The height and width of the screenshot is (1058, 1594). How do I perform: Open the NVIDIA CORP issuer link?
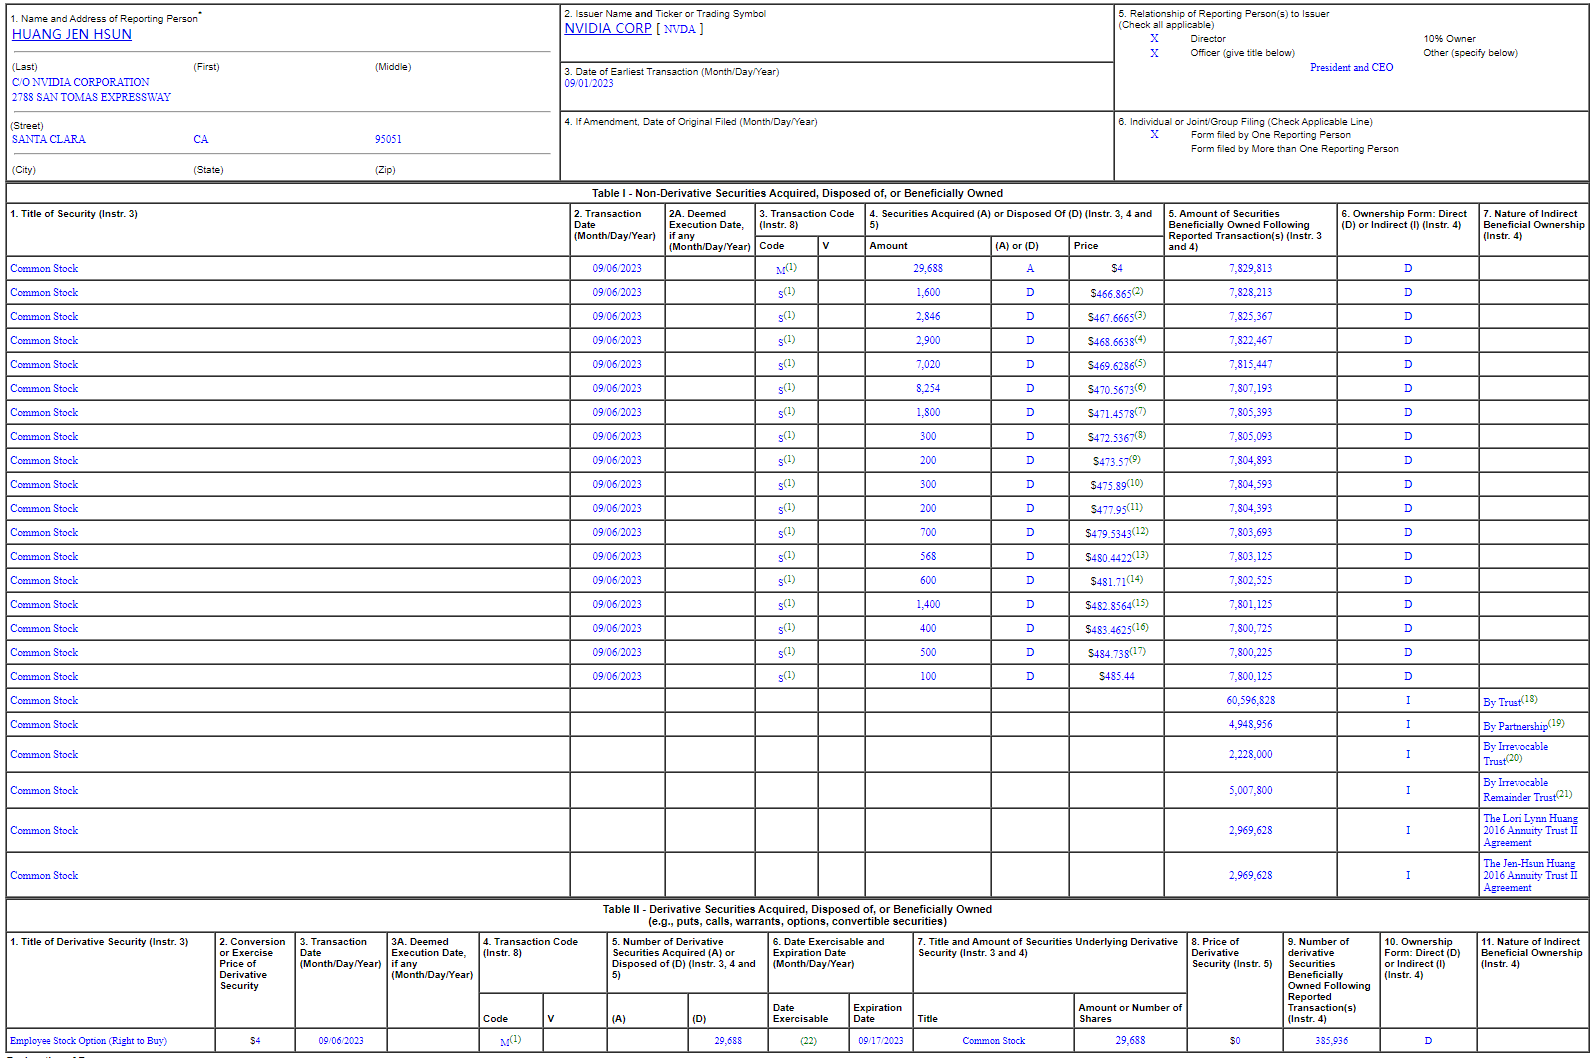tap(607, 29)
